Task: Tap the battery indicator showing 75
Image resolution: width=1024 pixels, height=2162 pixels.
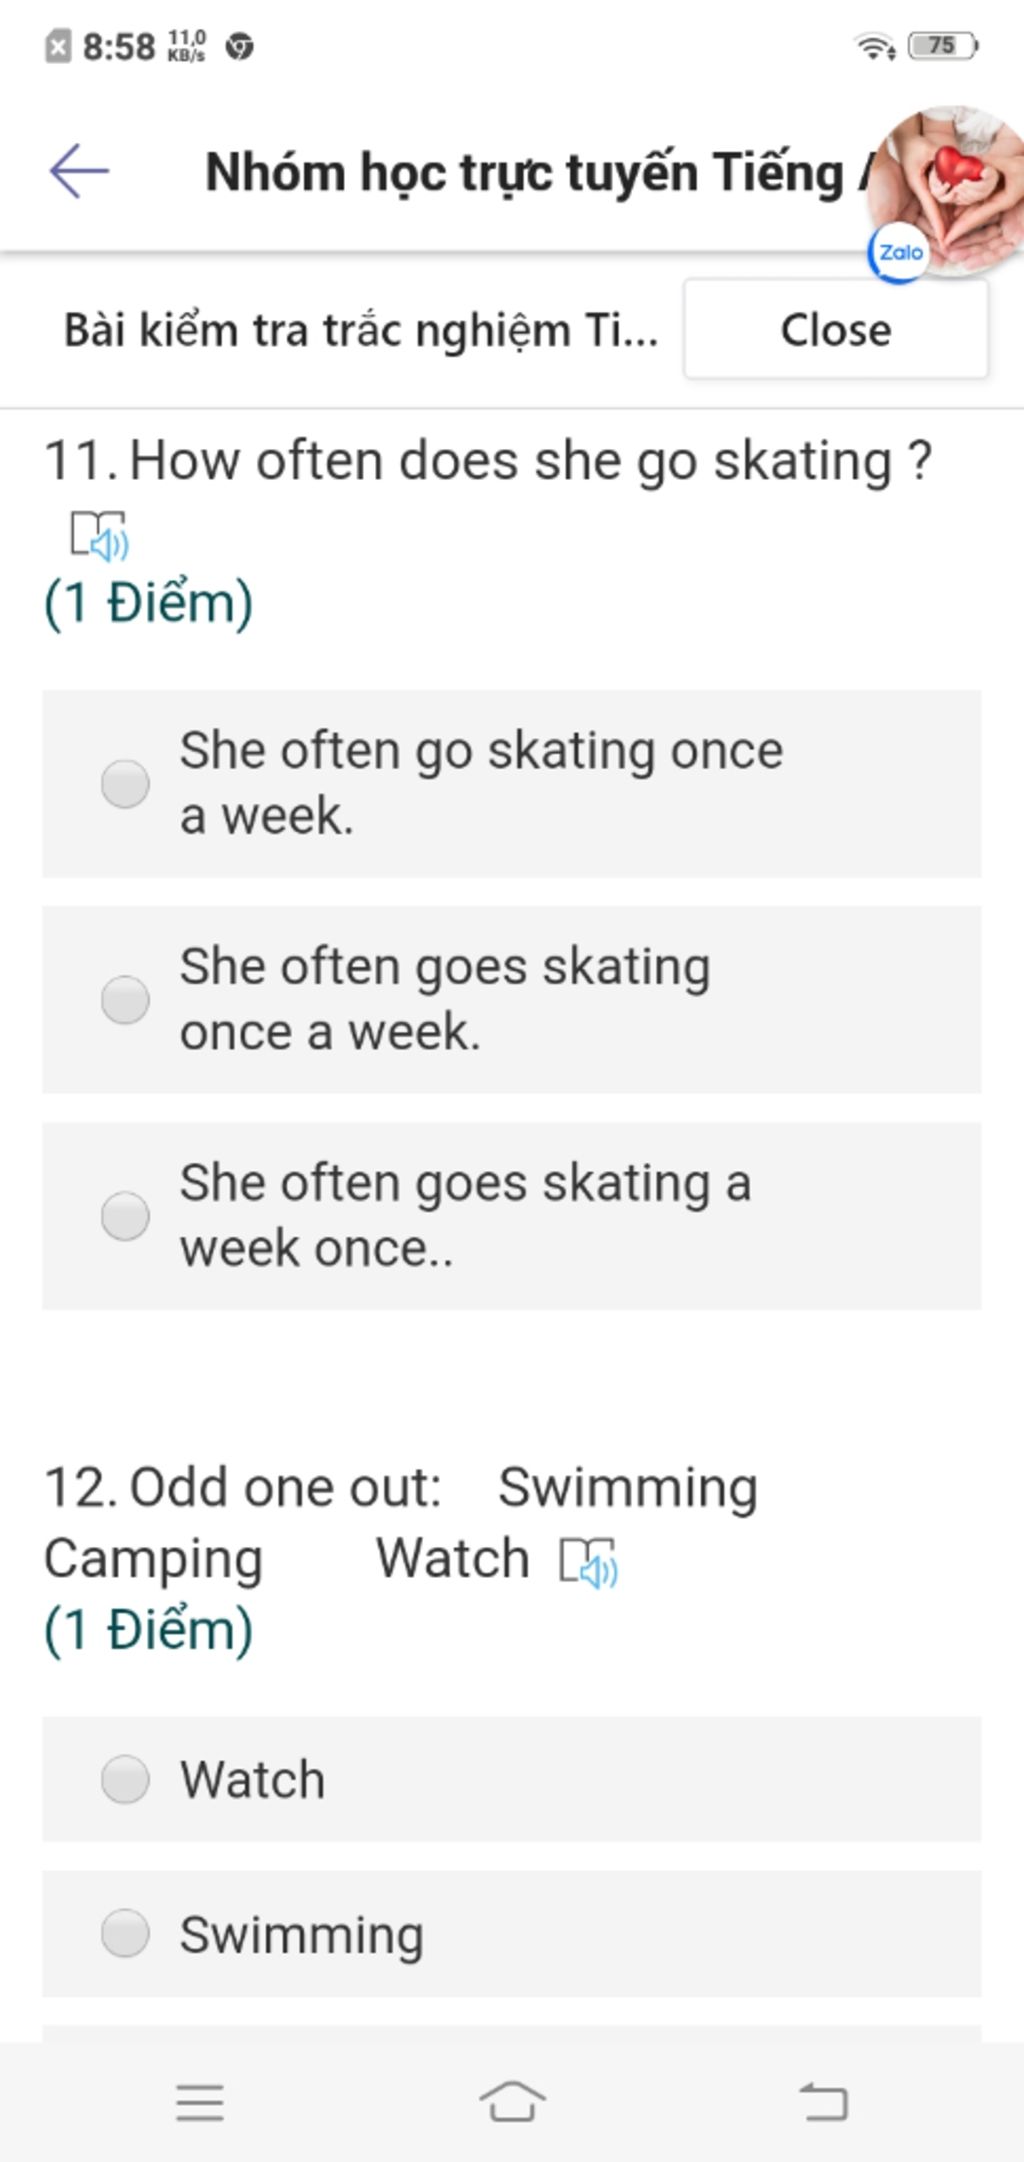Action: (943, 46)
